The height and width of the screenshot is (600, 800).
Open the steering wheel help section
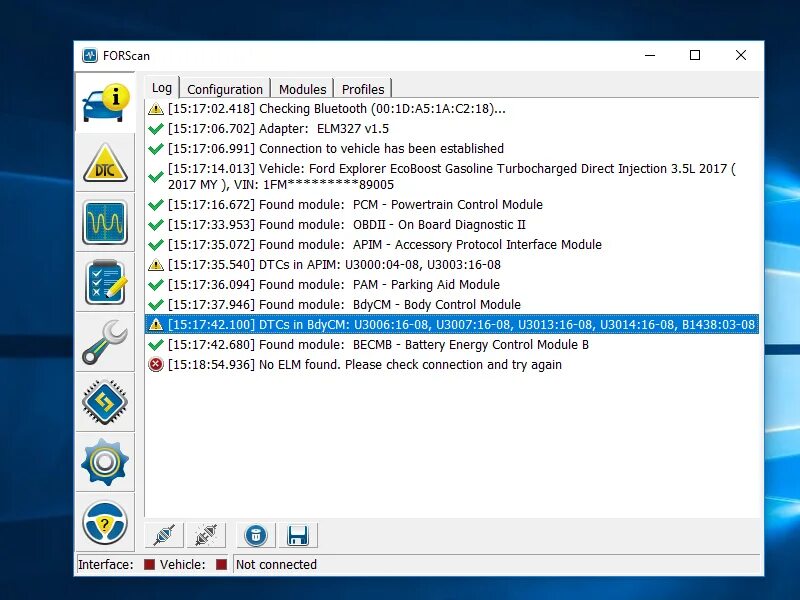pos(106,522)
